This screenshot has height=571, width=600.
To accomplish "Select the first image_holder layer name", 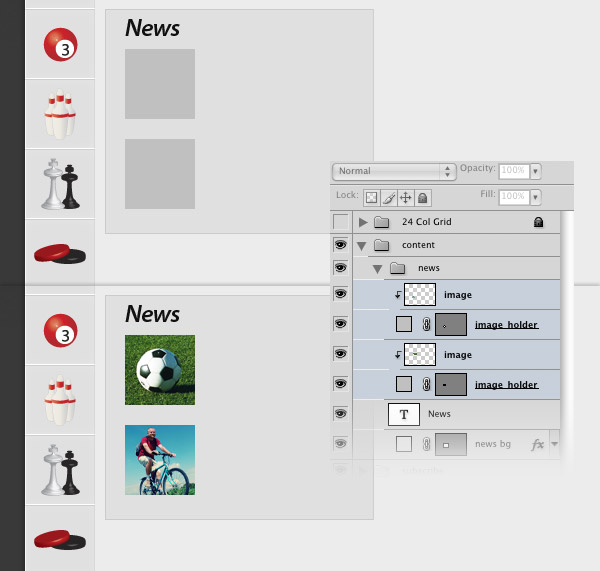I will pyautogui.click(x=506, y=325).
